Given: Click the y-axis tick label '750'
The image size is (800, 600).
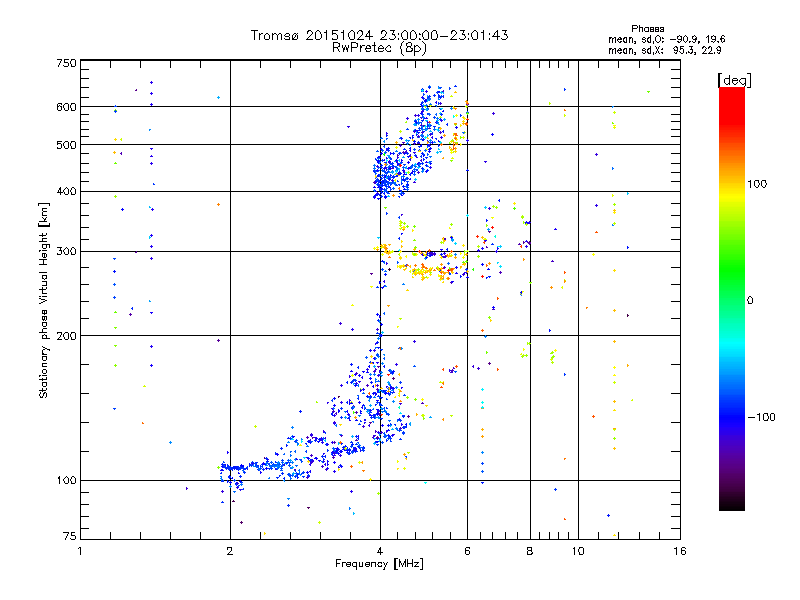Looking at the screenshot, I should (66, 63).
